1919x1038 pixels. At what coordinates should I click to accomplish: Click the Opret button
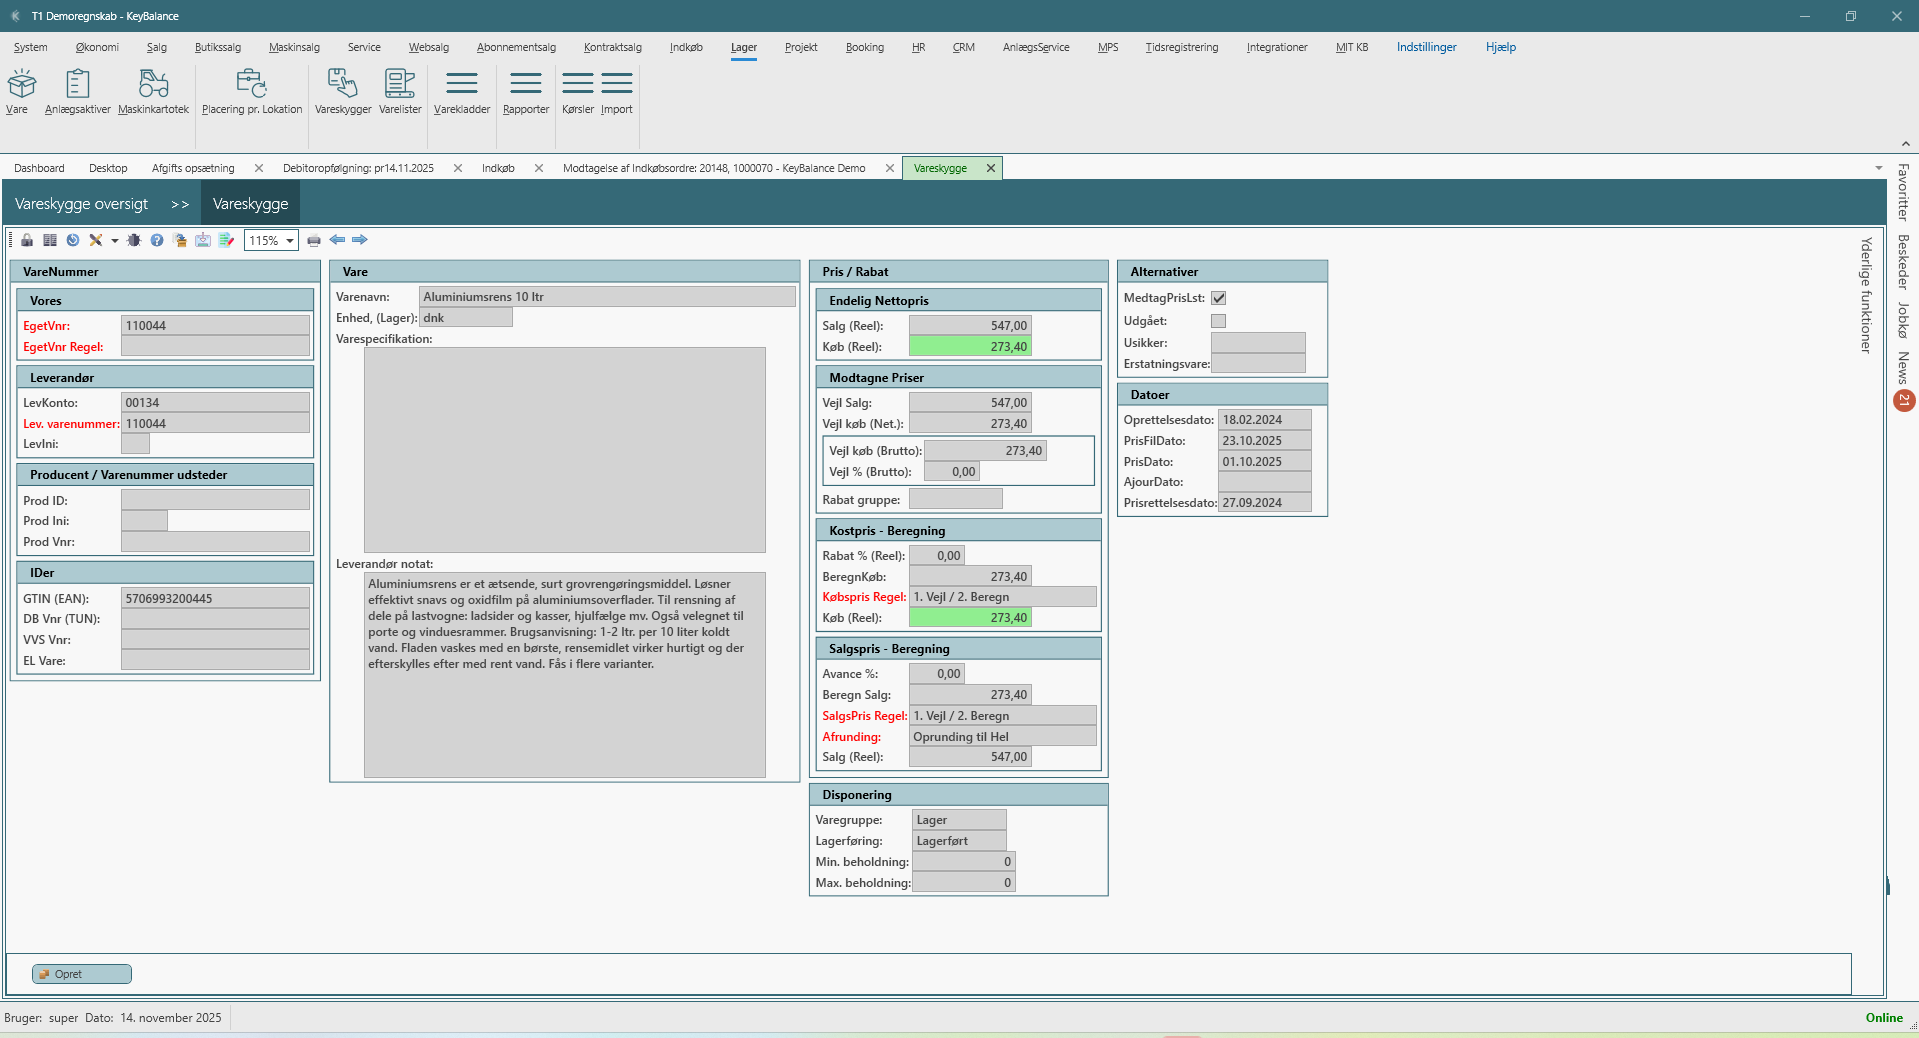click(81, 974)
